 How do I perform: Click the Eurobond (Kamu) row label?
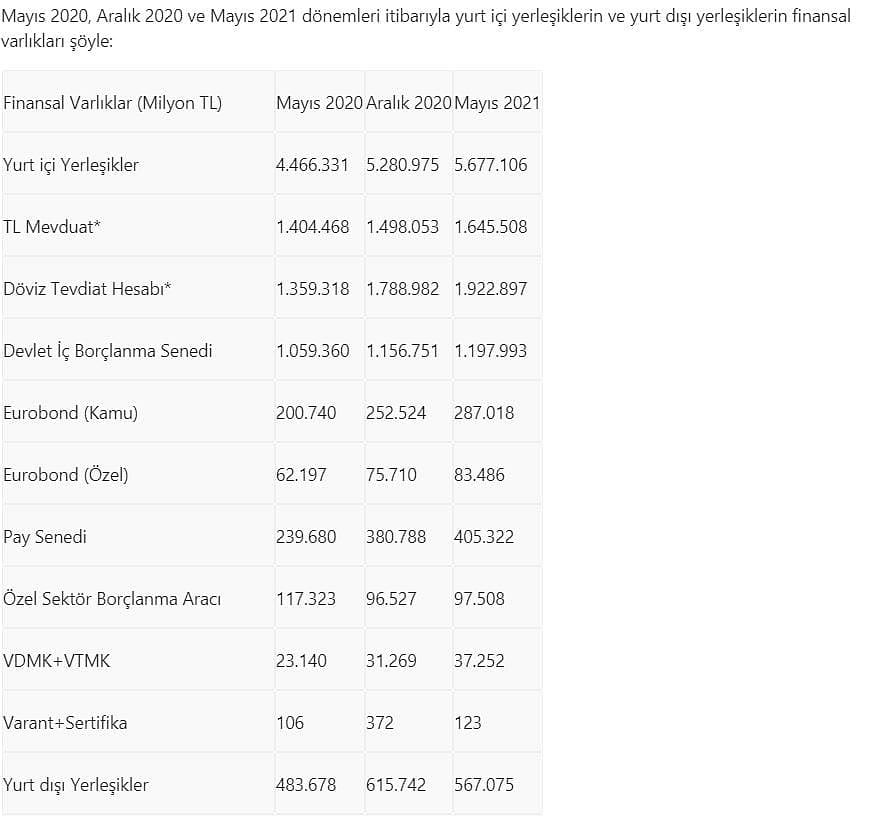tap(70, 413)
